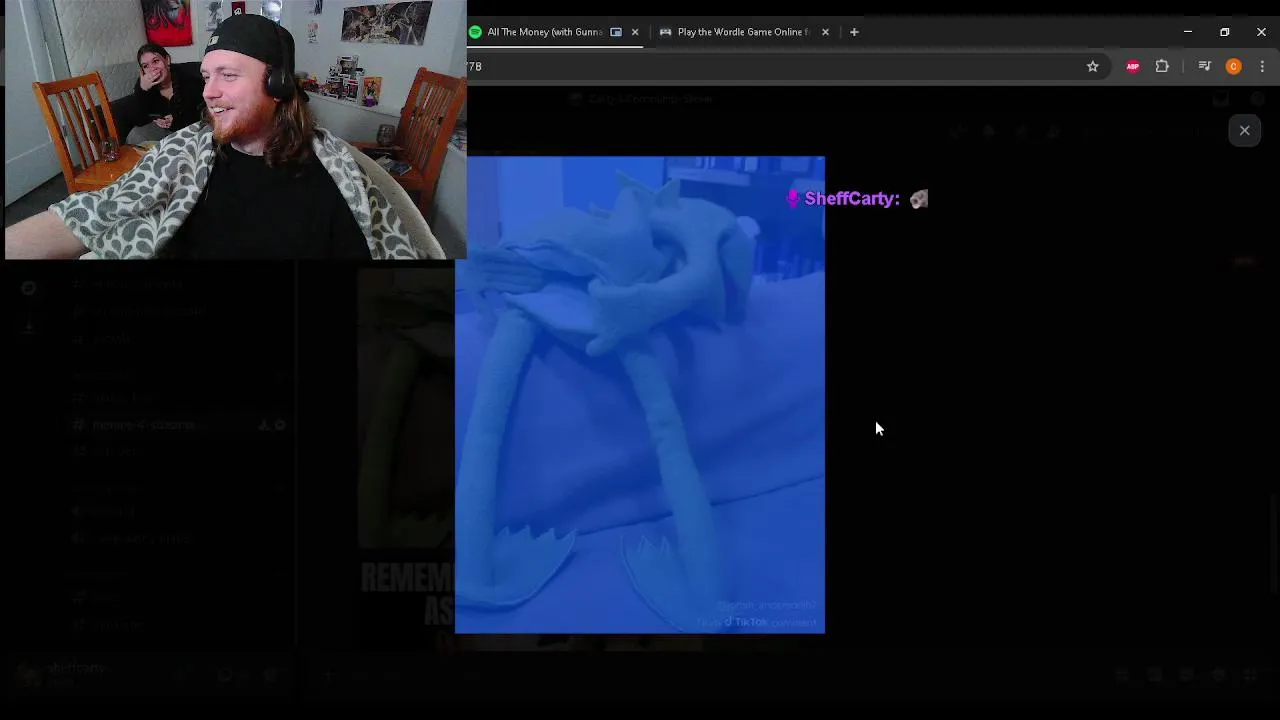Click the SheffCarty username label
The height and width of the screenshot is (720, 1280).
pos(852,199)
